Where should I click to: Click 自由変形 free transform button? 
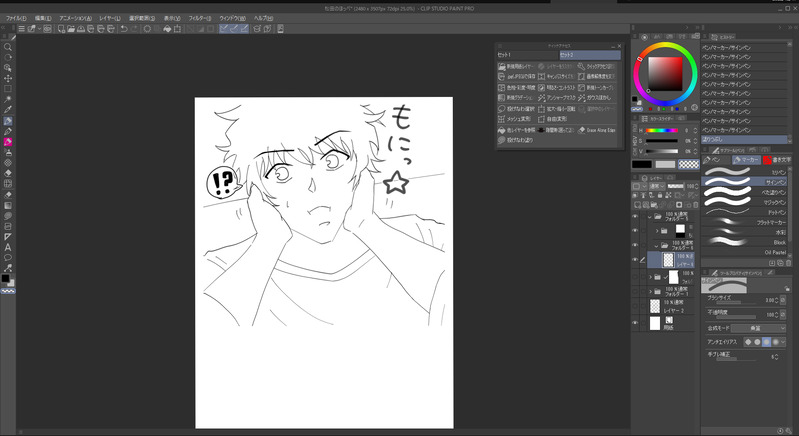553,119
